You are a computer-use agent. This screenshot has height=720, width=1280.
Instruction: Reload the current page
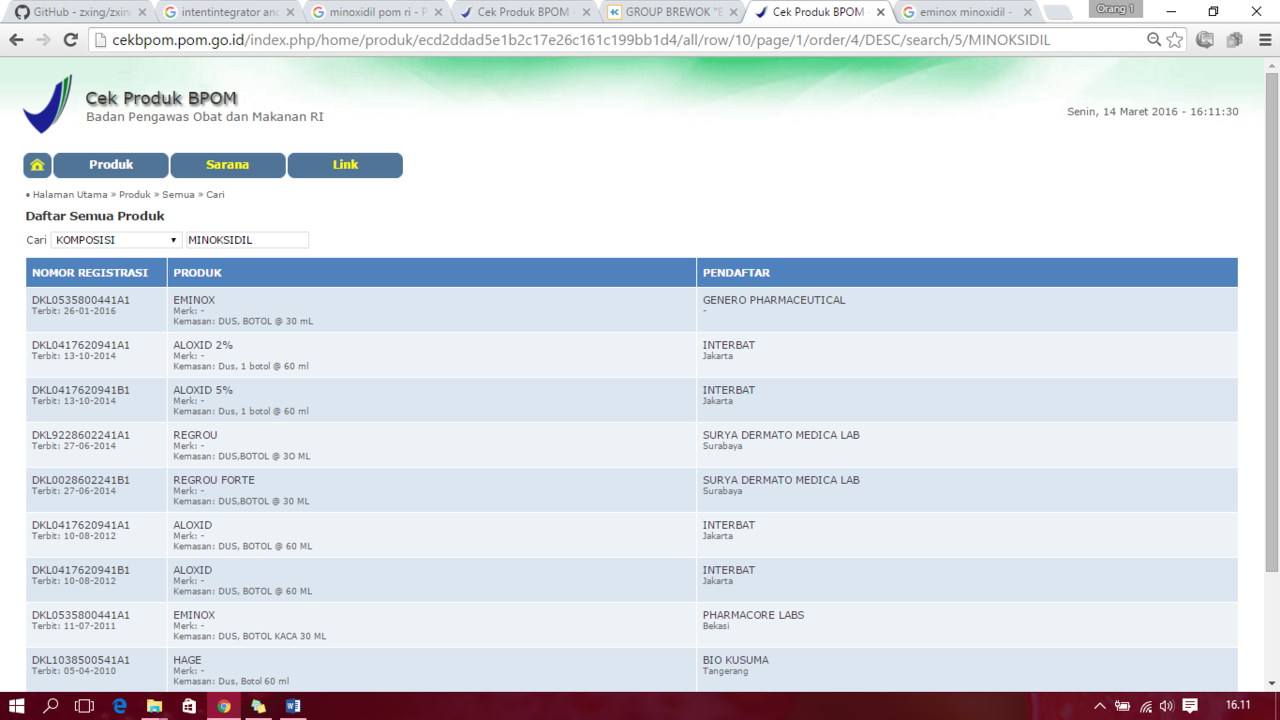[x=70, y=40]
